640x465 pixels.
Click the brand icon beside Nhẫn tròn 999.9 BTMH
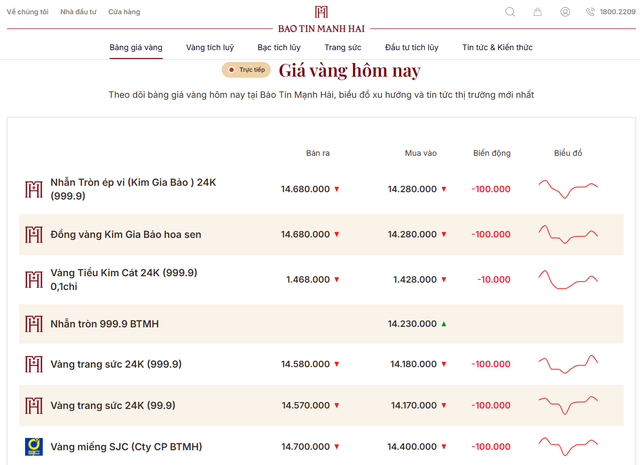(33, 324)
